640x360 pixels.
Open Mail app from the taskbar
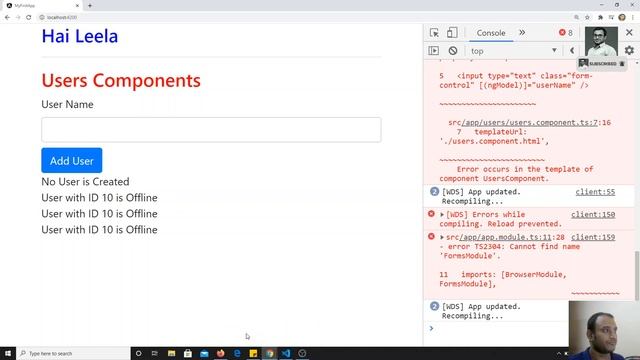click(x=204, y=353)
